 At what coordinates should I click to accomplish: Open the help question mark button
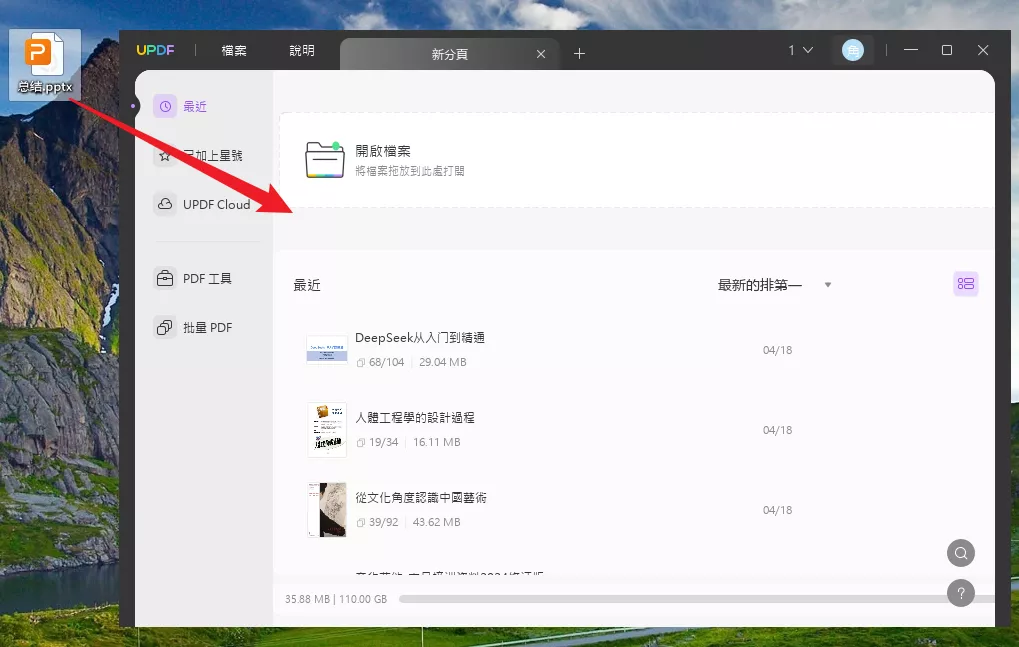(x=961, y=593)
